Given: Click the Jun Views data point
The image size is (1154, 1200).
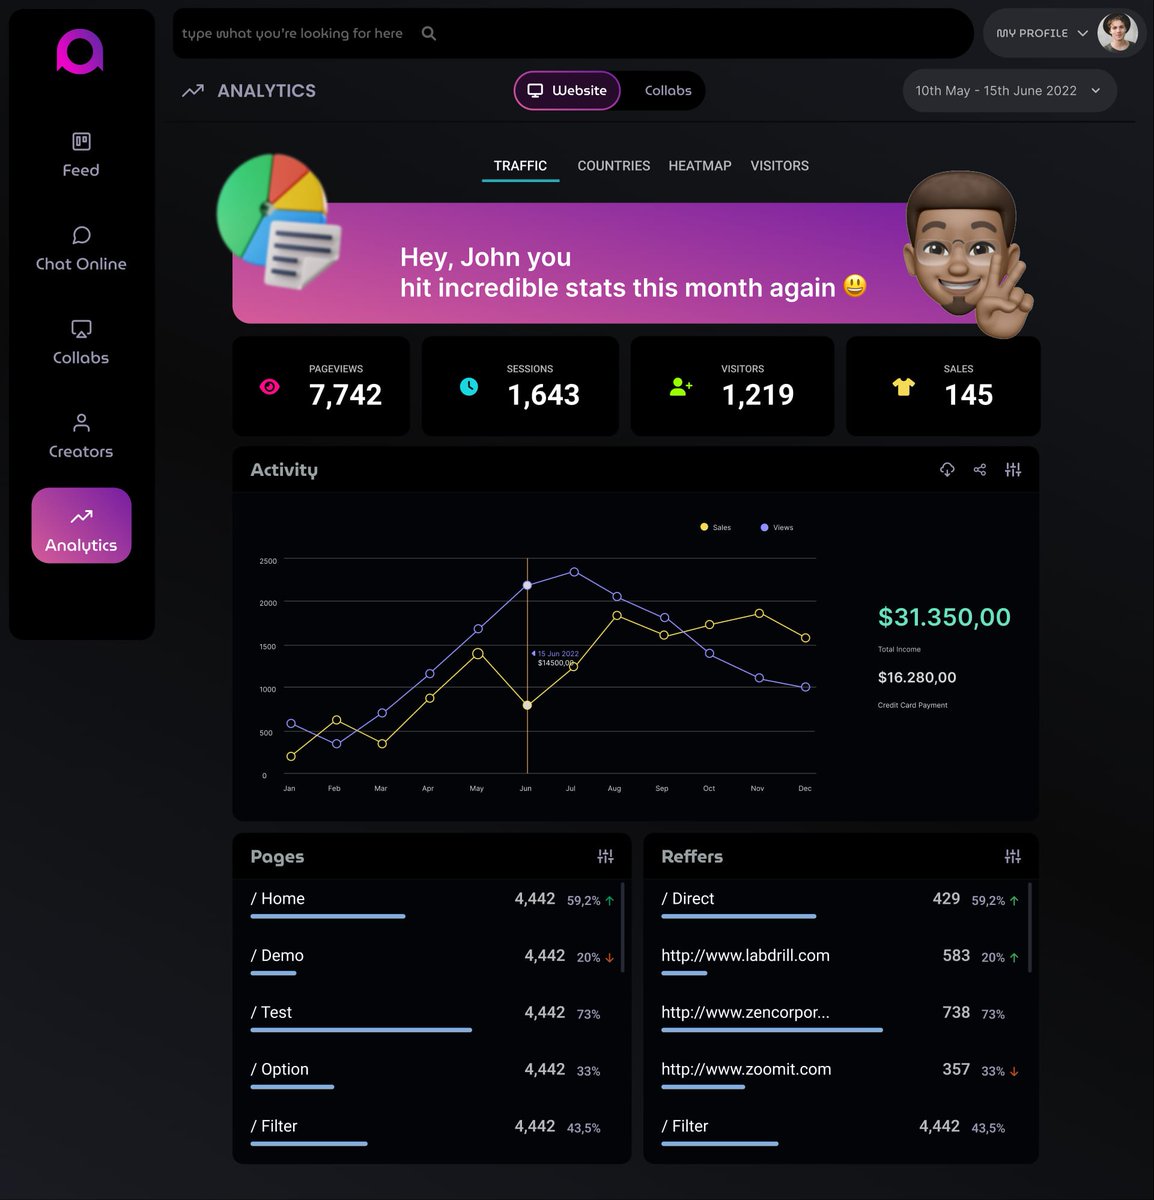Looking at the screenshot, I should pyautogui.click(x=527, y=585).
